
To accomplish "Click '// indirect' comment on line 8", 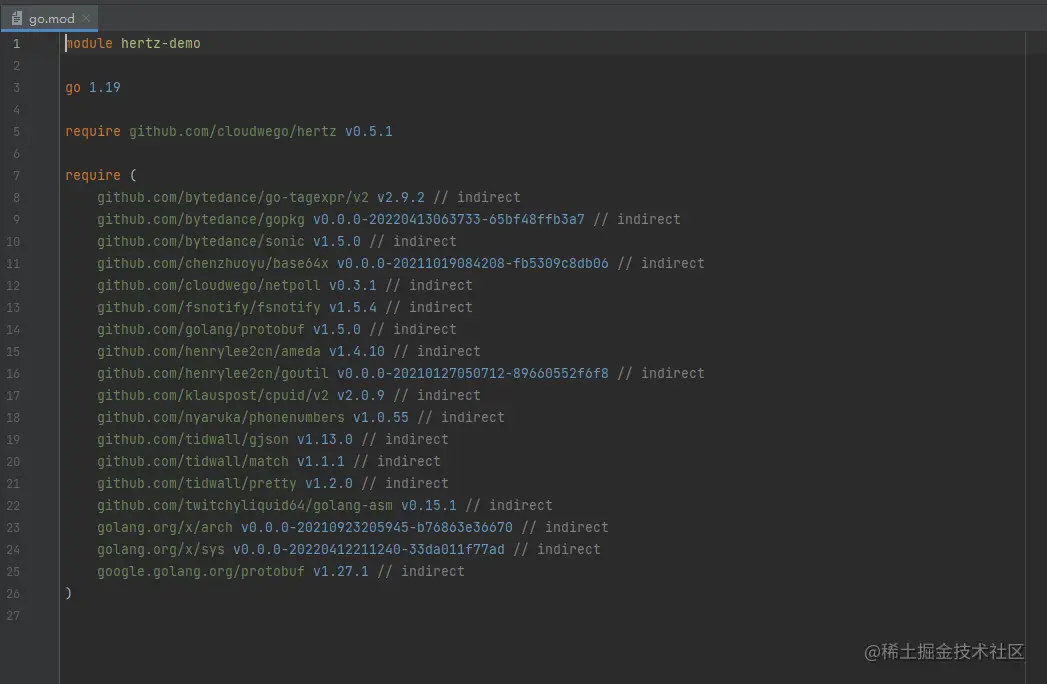I will coord(477,198).
